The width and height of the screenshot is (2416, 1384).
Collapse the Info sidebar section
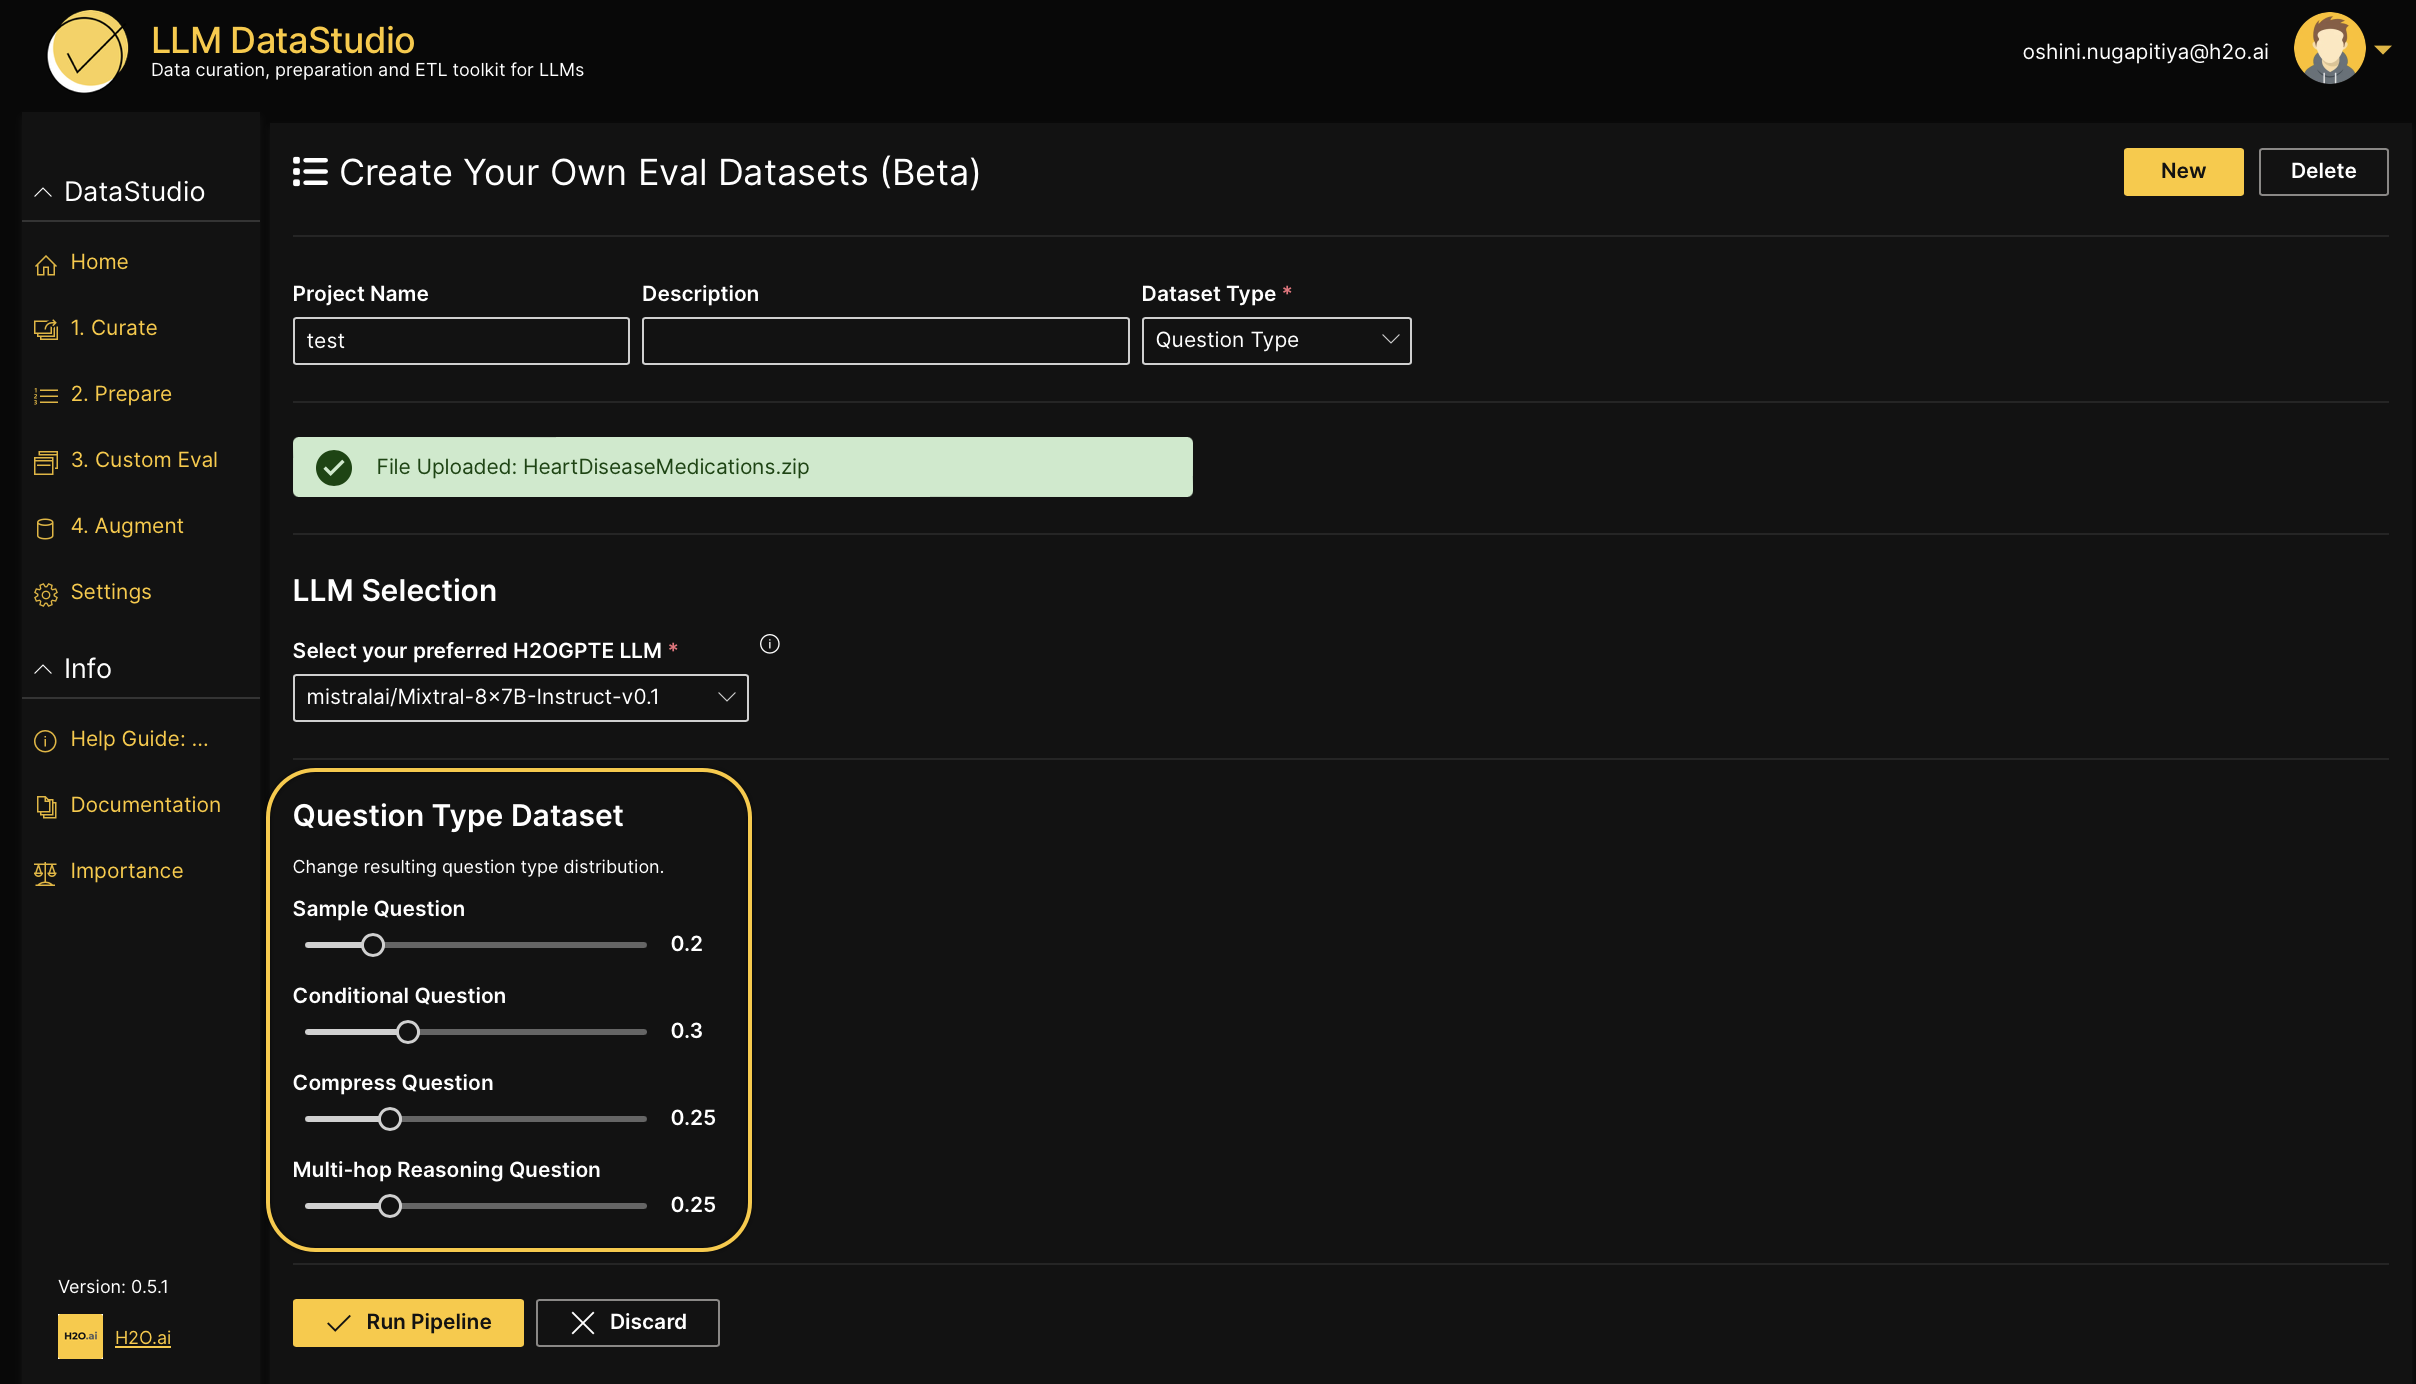coord(42,669)
